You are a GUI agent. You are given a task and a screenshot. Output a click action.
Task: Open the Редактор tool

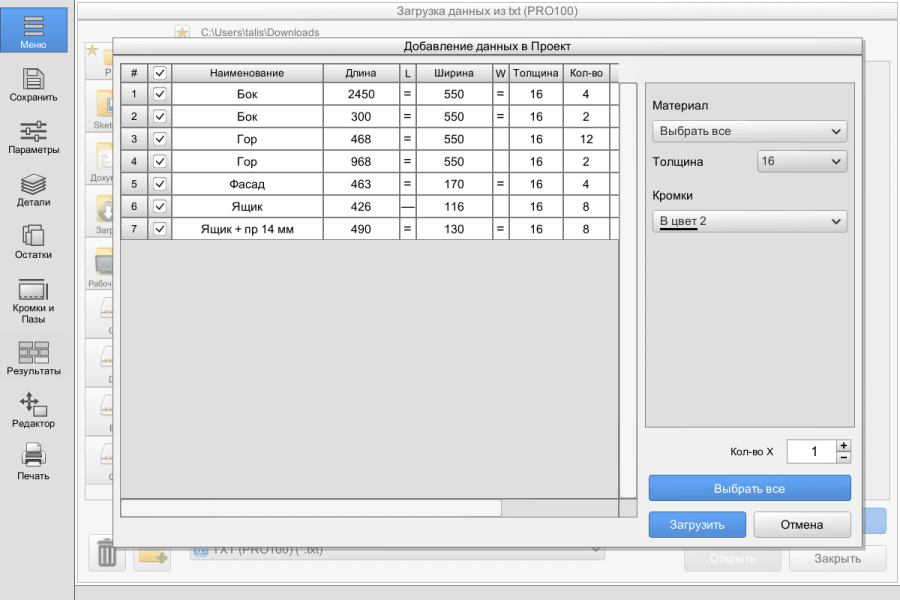pos(33,411)
